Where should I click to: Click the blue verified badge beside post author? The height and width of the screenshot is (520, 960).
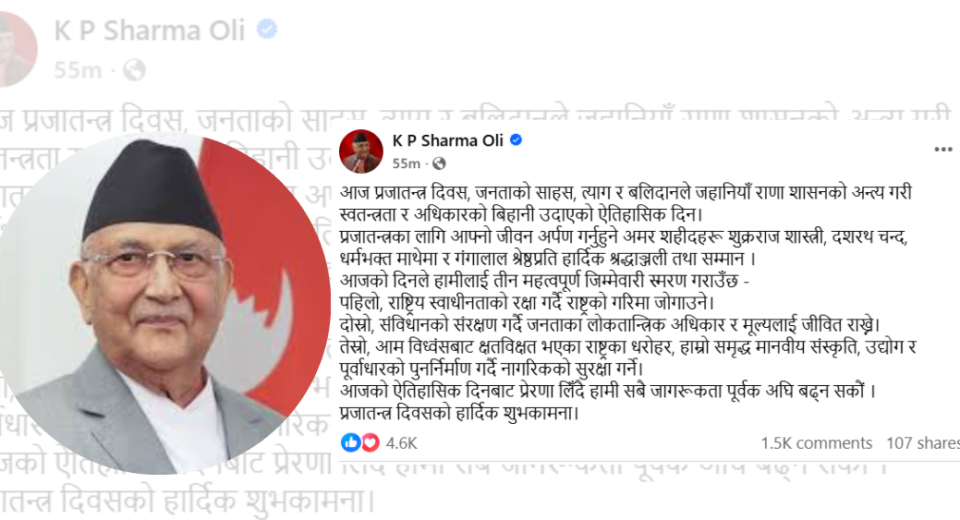pyautogui.click(x=516, y=140)
